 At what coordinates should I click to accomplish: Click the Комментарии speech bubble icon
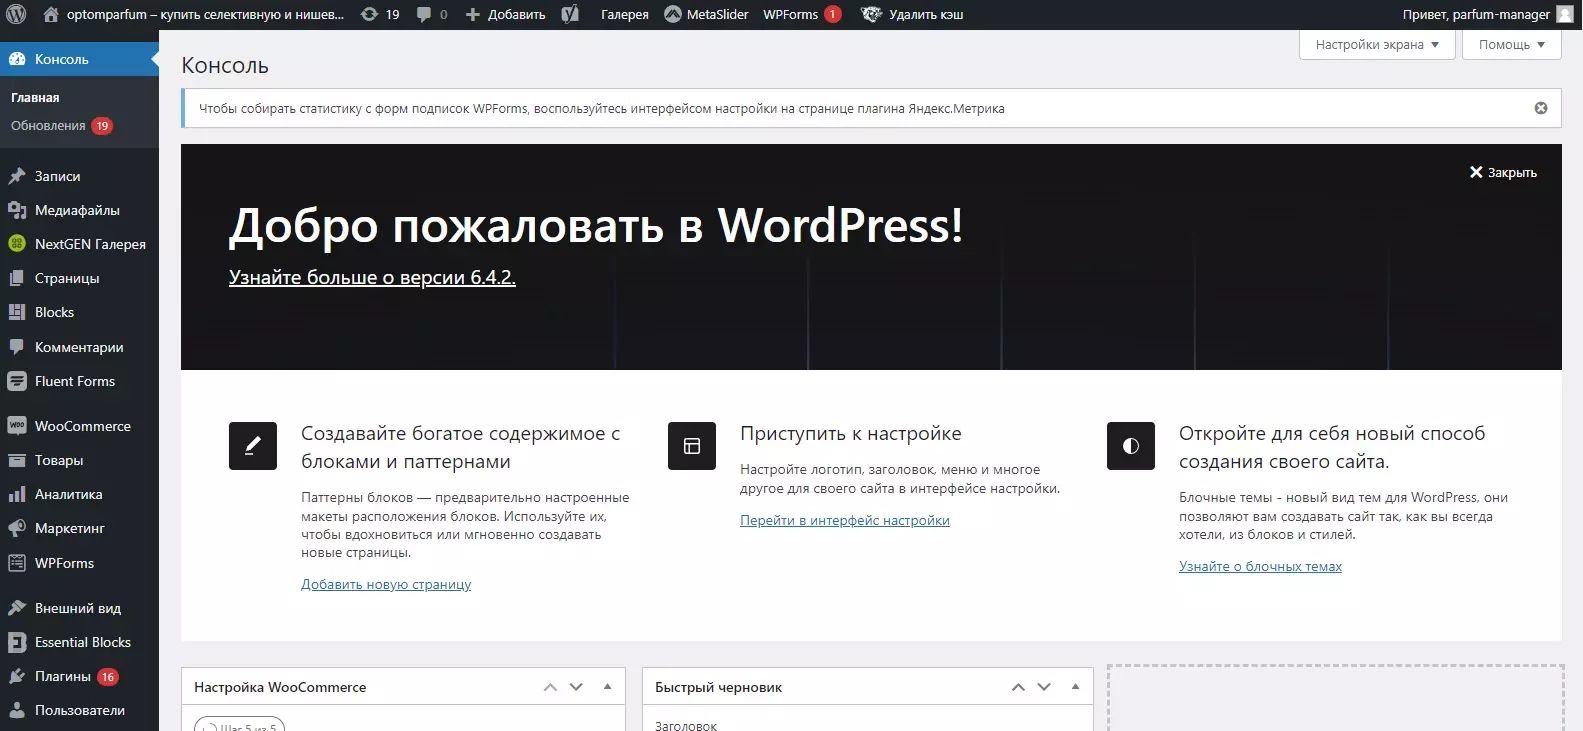pyautogui.click(x=17, y=347)
